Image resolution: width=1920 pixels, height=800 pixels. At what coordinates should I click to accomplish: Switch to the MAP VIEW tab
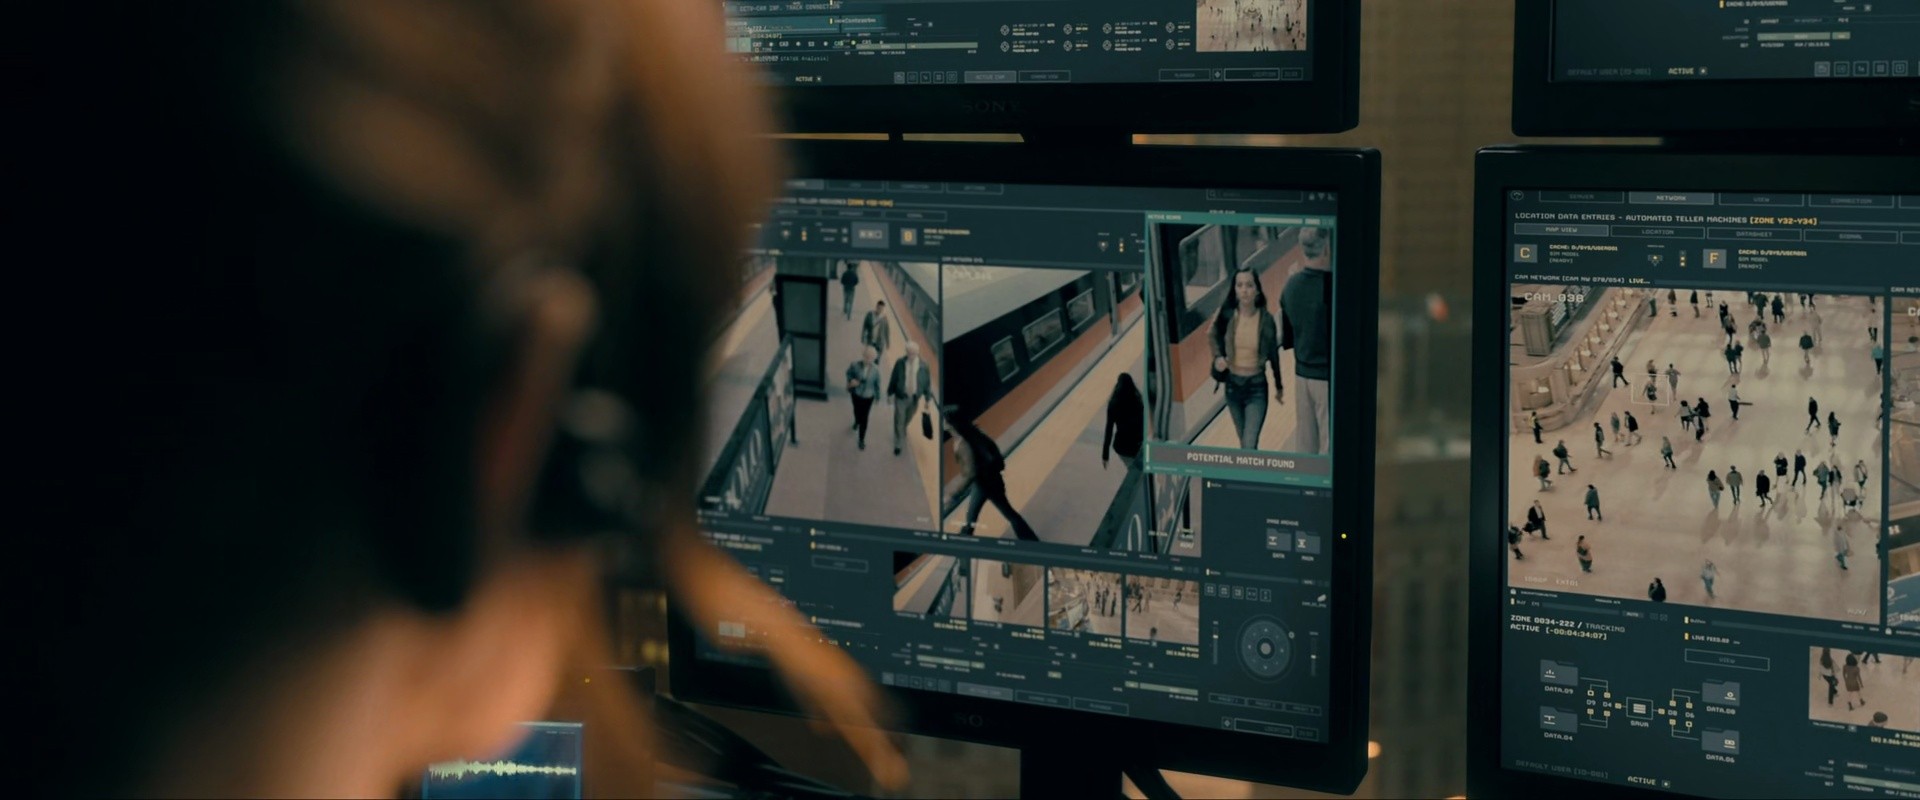1561,230
